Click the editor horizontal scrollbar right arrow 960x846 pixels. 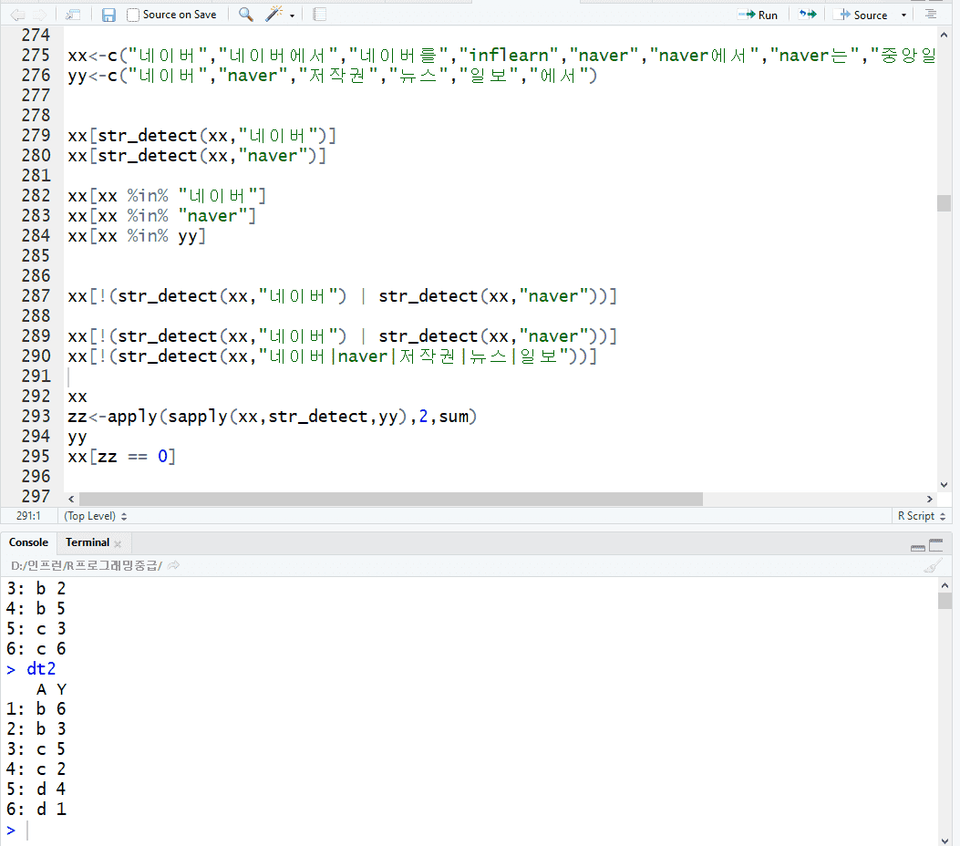click(929, 499)
